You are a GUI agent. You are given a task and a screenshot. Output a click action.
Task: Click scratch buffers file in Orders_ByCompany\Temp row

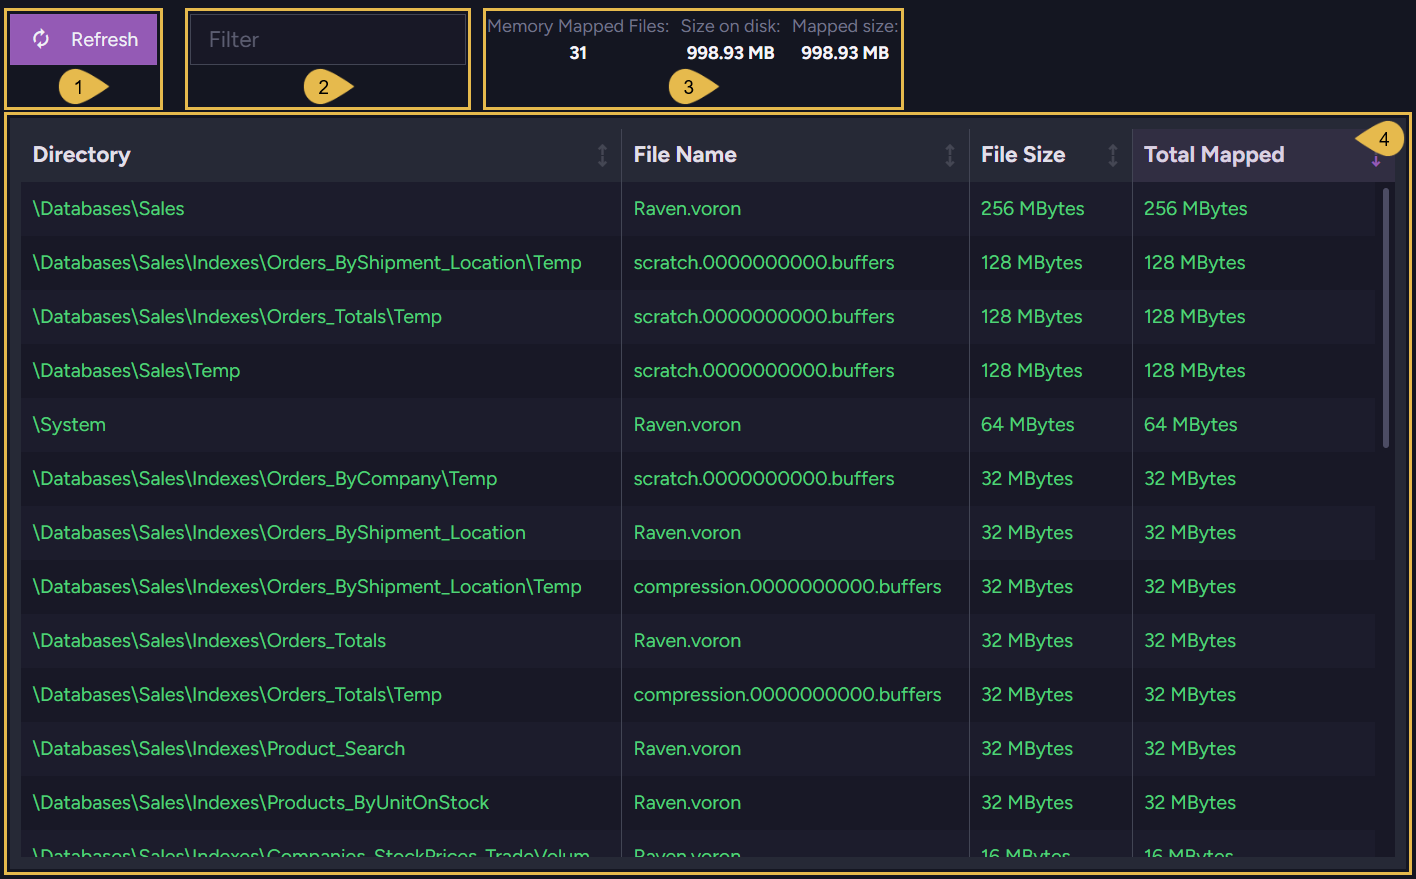(x=764, y=479)
